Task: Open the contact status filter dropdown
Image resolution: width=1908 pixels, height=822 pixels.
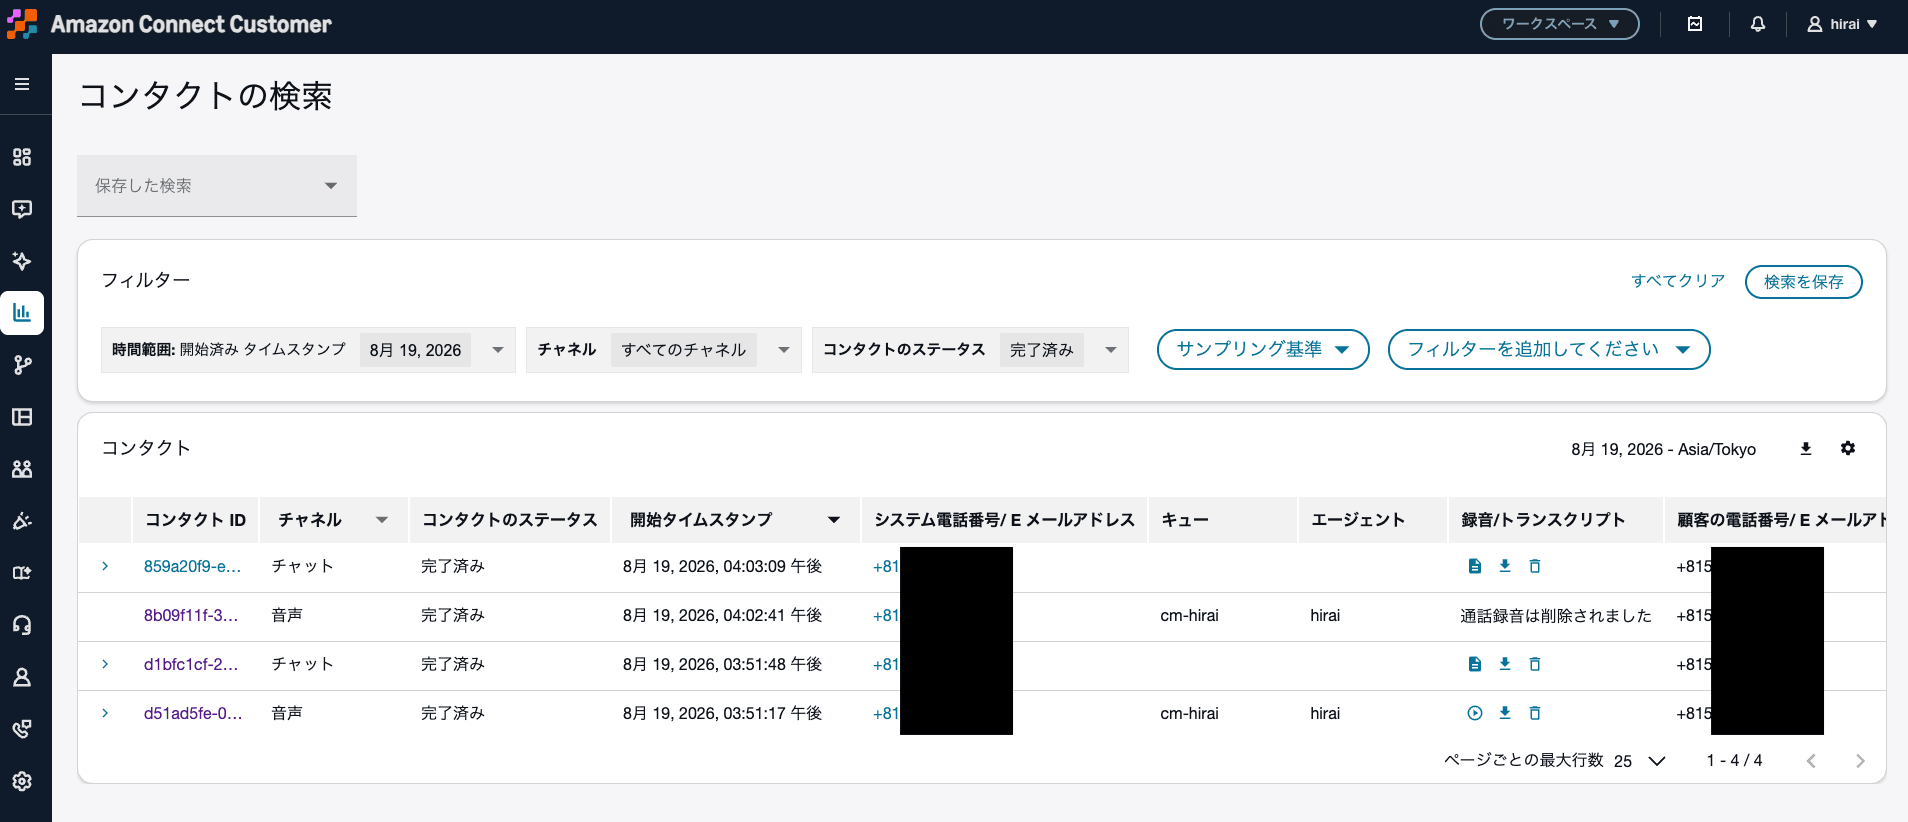Action: [970, 350]
